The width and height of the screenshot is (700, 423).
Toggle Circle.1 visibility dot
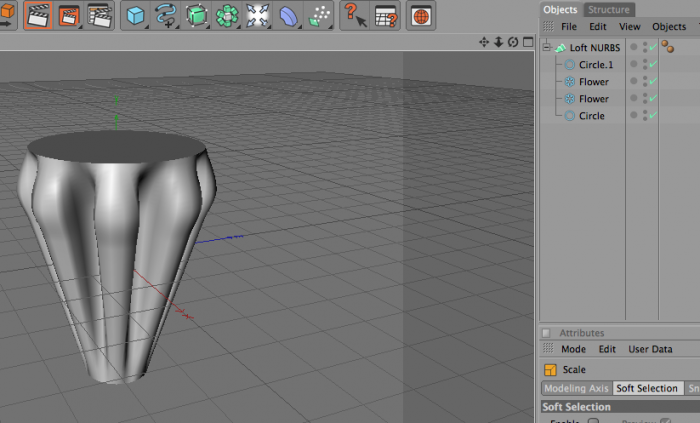(633, 64)
